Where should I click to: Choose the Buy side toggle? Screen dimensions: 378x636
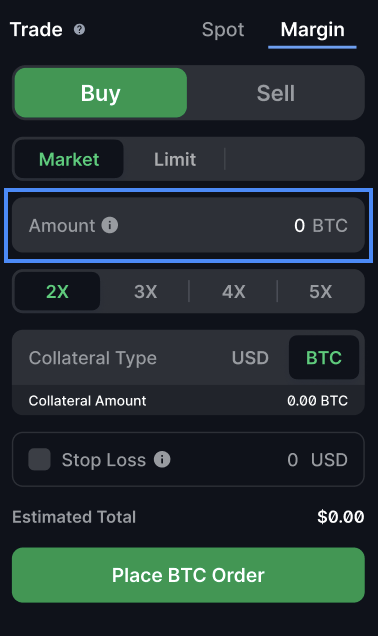click(x=101, y=93)
